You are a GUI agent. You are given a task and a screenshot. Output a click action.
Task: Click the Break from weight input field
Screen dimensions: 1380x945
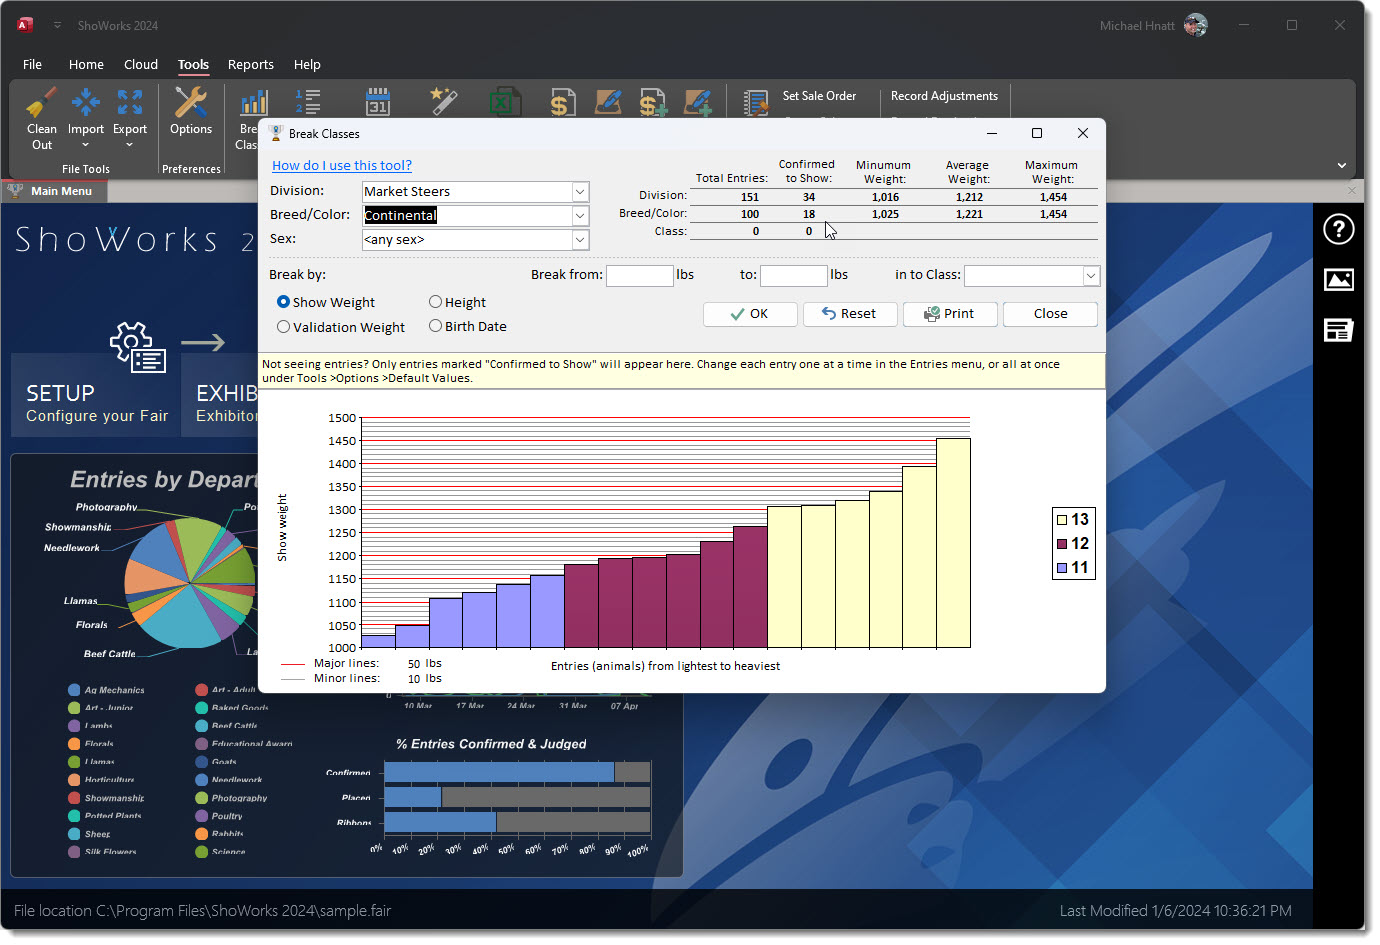pos(640,275)
